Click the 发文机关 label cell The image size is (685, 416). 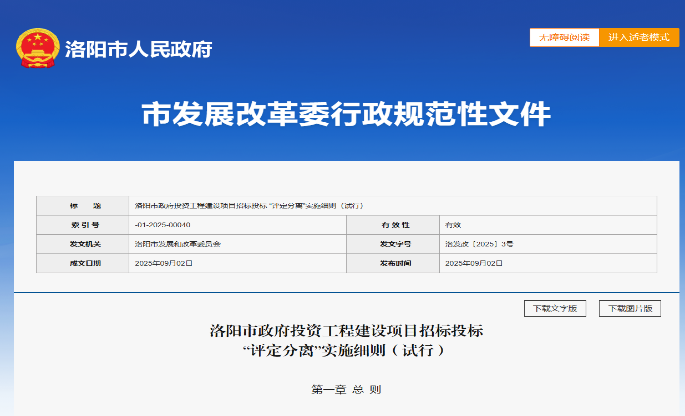[x=83, y=244]
